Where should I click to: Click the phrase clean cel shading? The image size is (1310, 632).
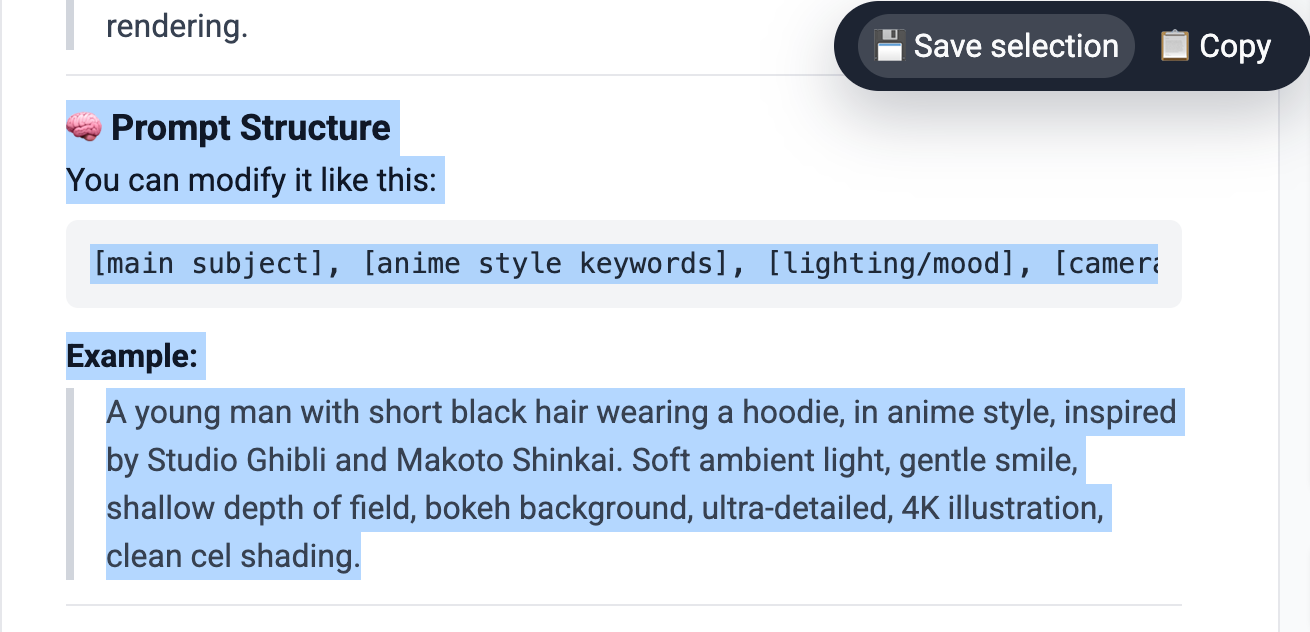click(x=232, y=556)
